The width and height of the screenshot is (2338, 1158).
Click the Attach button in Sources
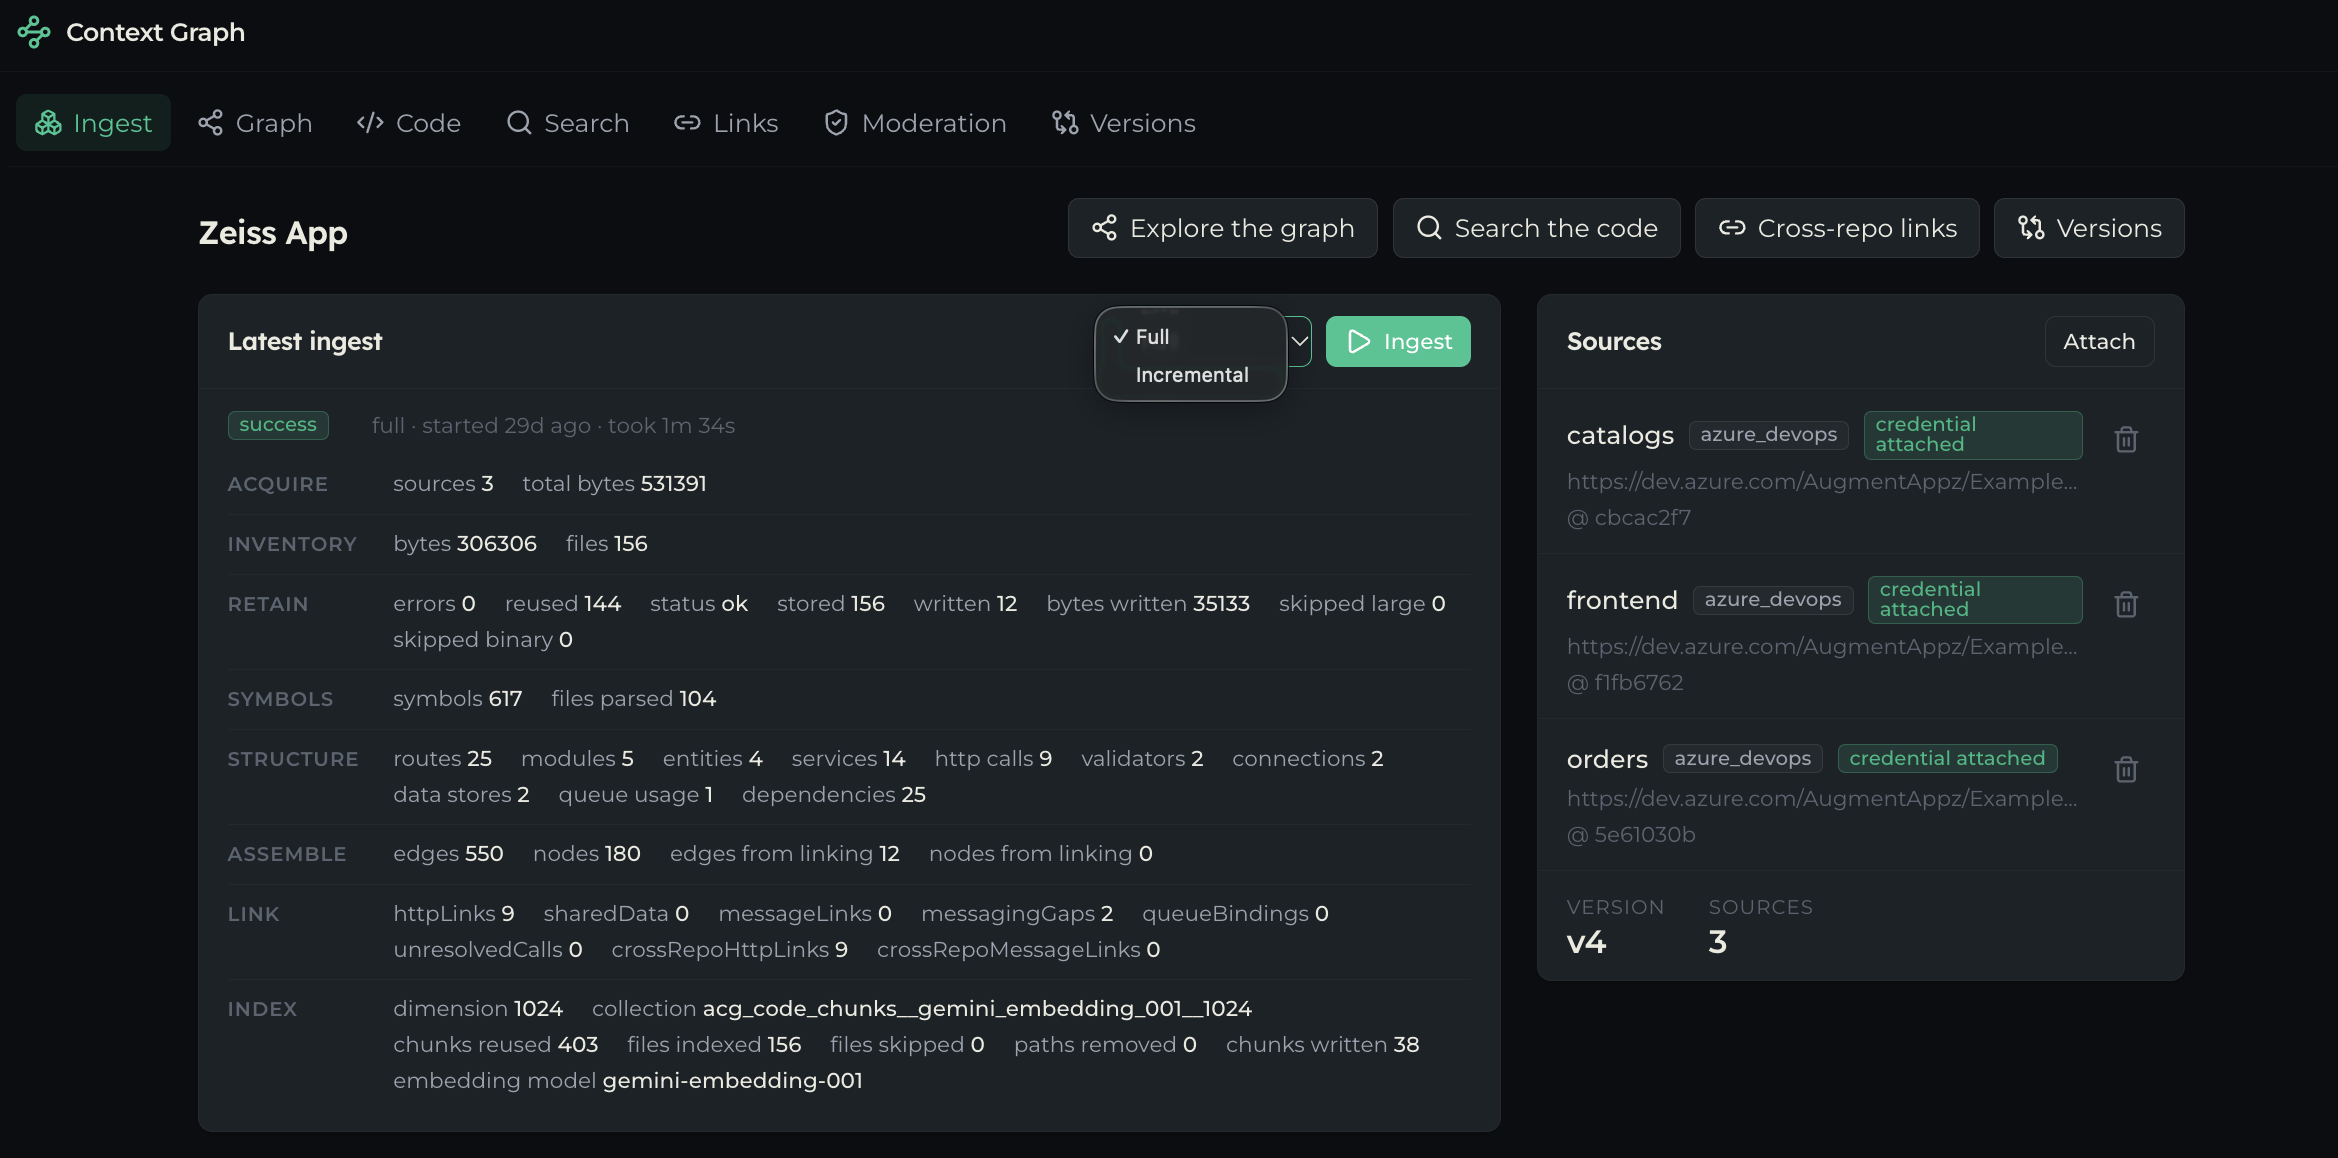tap(2099, 342)
